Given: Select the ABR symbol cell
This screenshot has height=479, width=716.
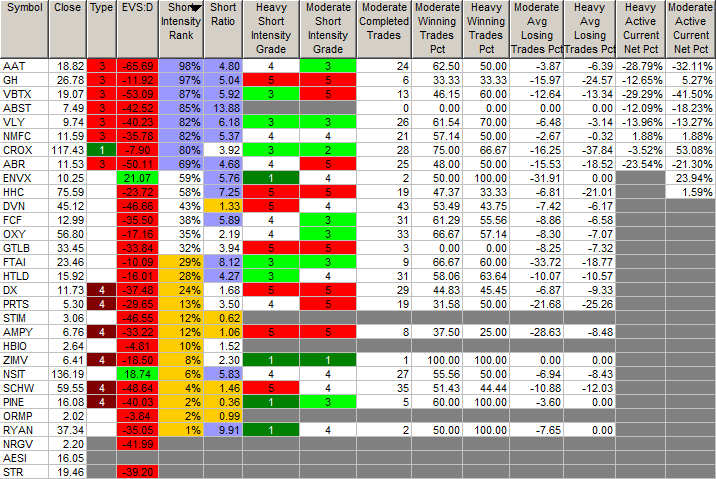Looking at the screenshot, I should click(x=24, y=164).
